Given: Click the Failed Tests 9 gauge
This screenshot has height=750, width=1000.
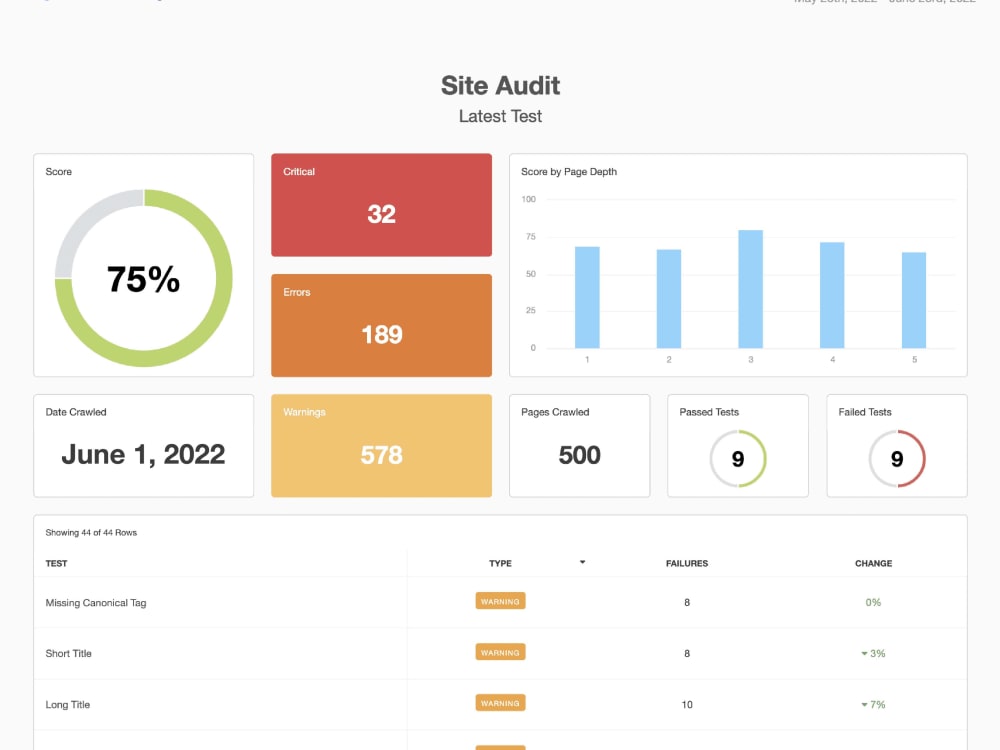Looking at the screenshot, I should [897, 459].
